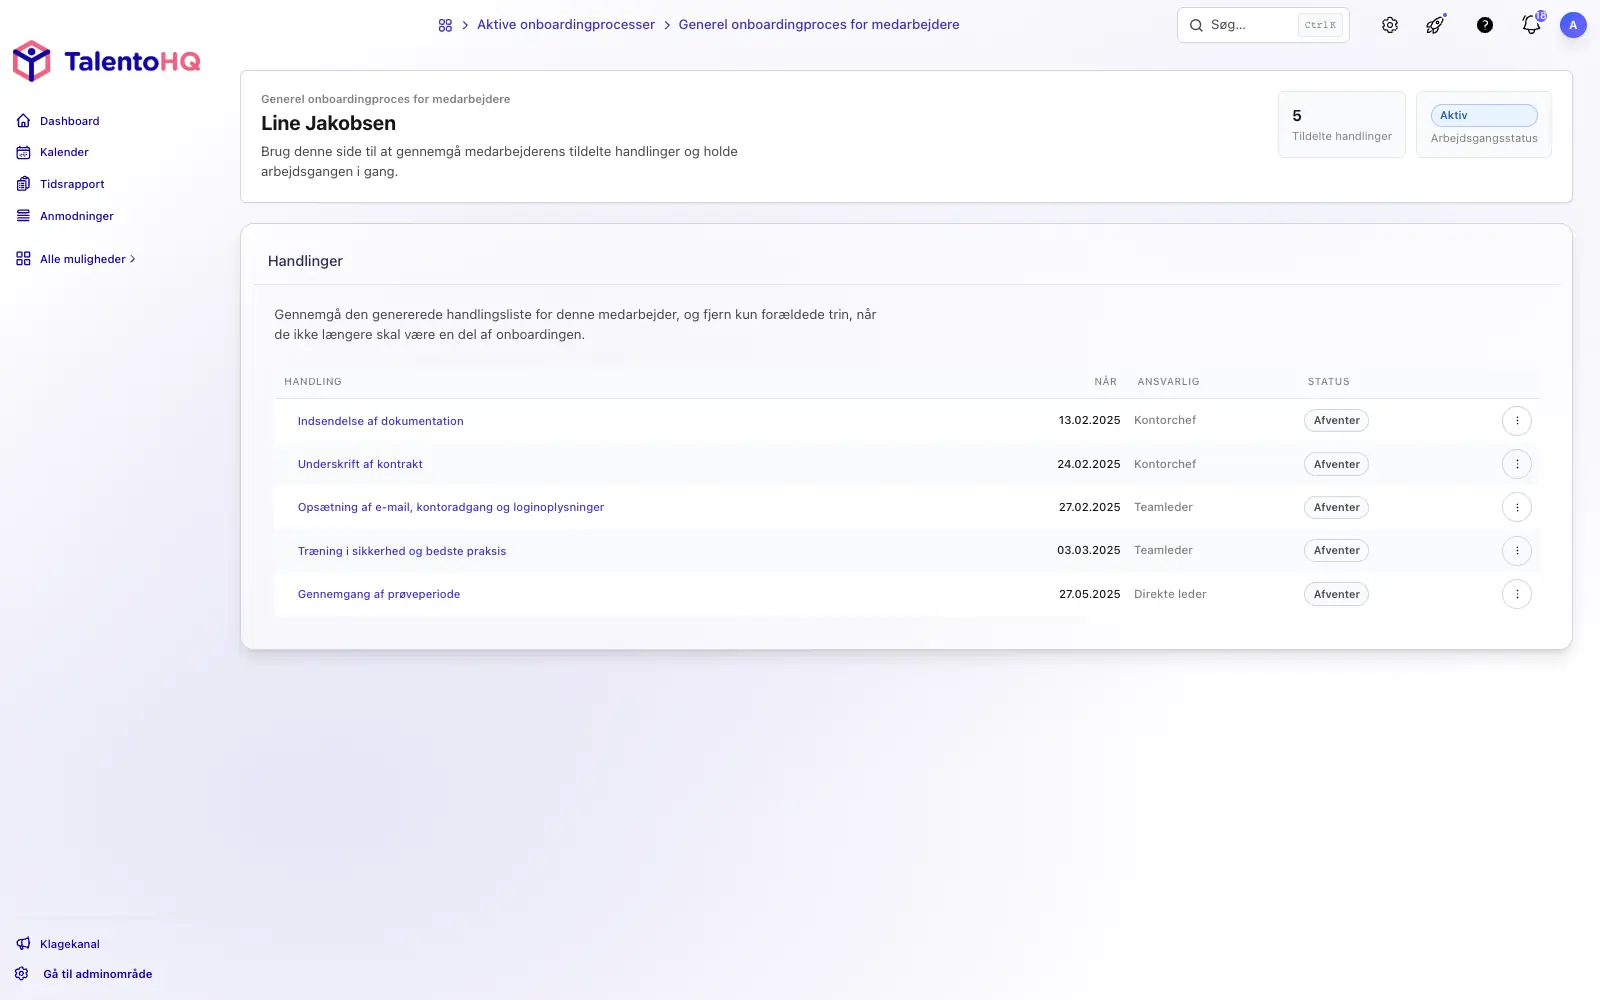The width and height of the screenshot is (1600, 1000).
Task: Click the Klagekanal megaphone icon
Action: [23, 944]
